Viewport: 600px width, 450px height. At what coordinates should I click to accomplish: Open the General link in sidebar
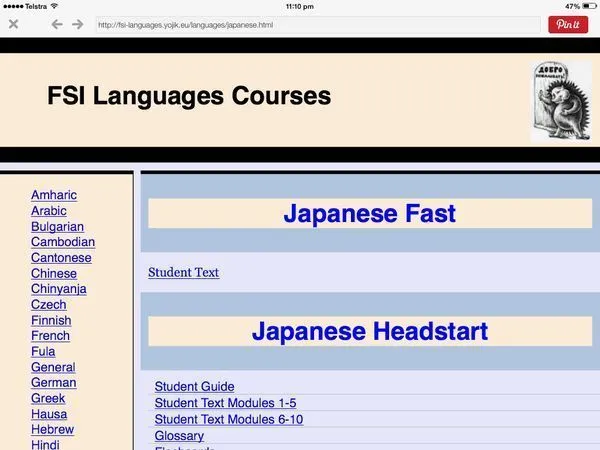[53, 367]
